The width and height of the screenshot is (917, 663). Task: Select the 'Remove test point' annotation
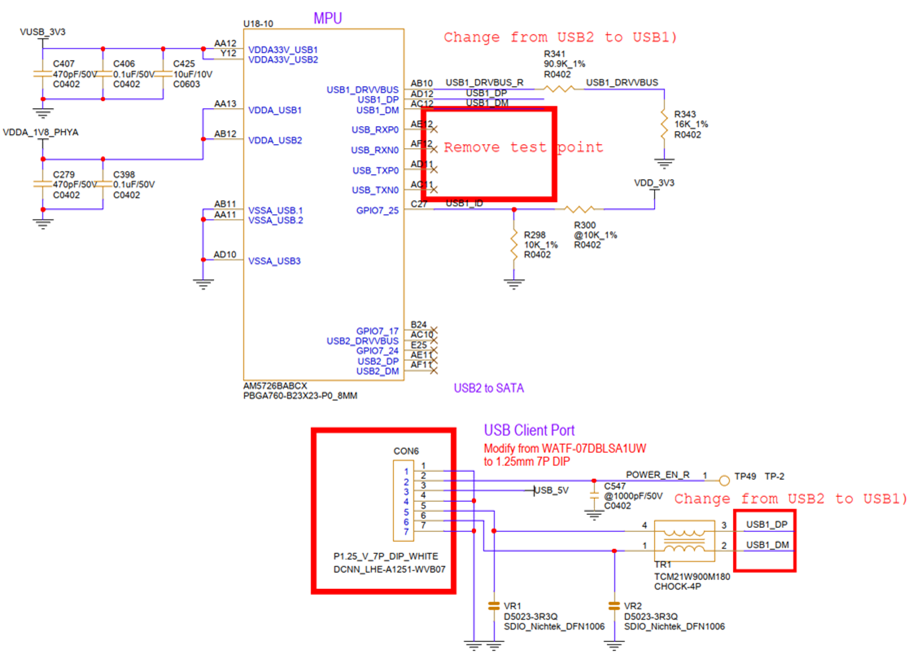click(x=523, y=147)
